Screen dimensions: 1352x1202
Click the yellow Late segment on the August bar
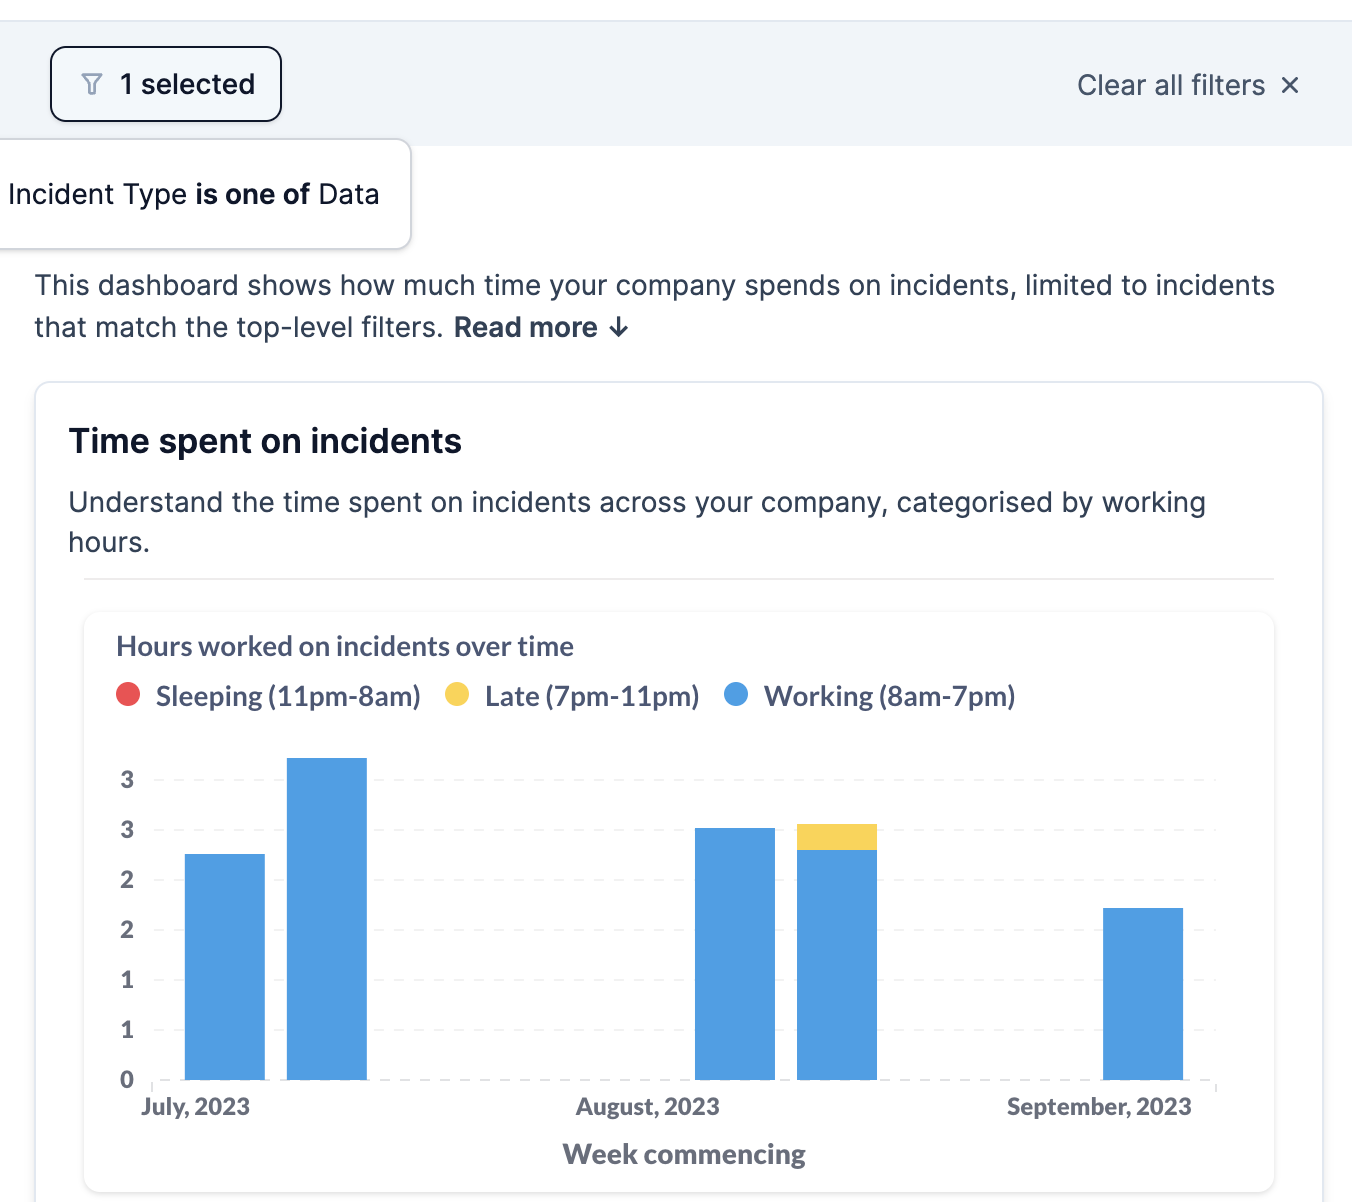(x=837, y=837)
